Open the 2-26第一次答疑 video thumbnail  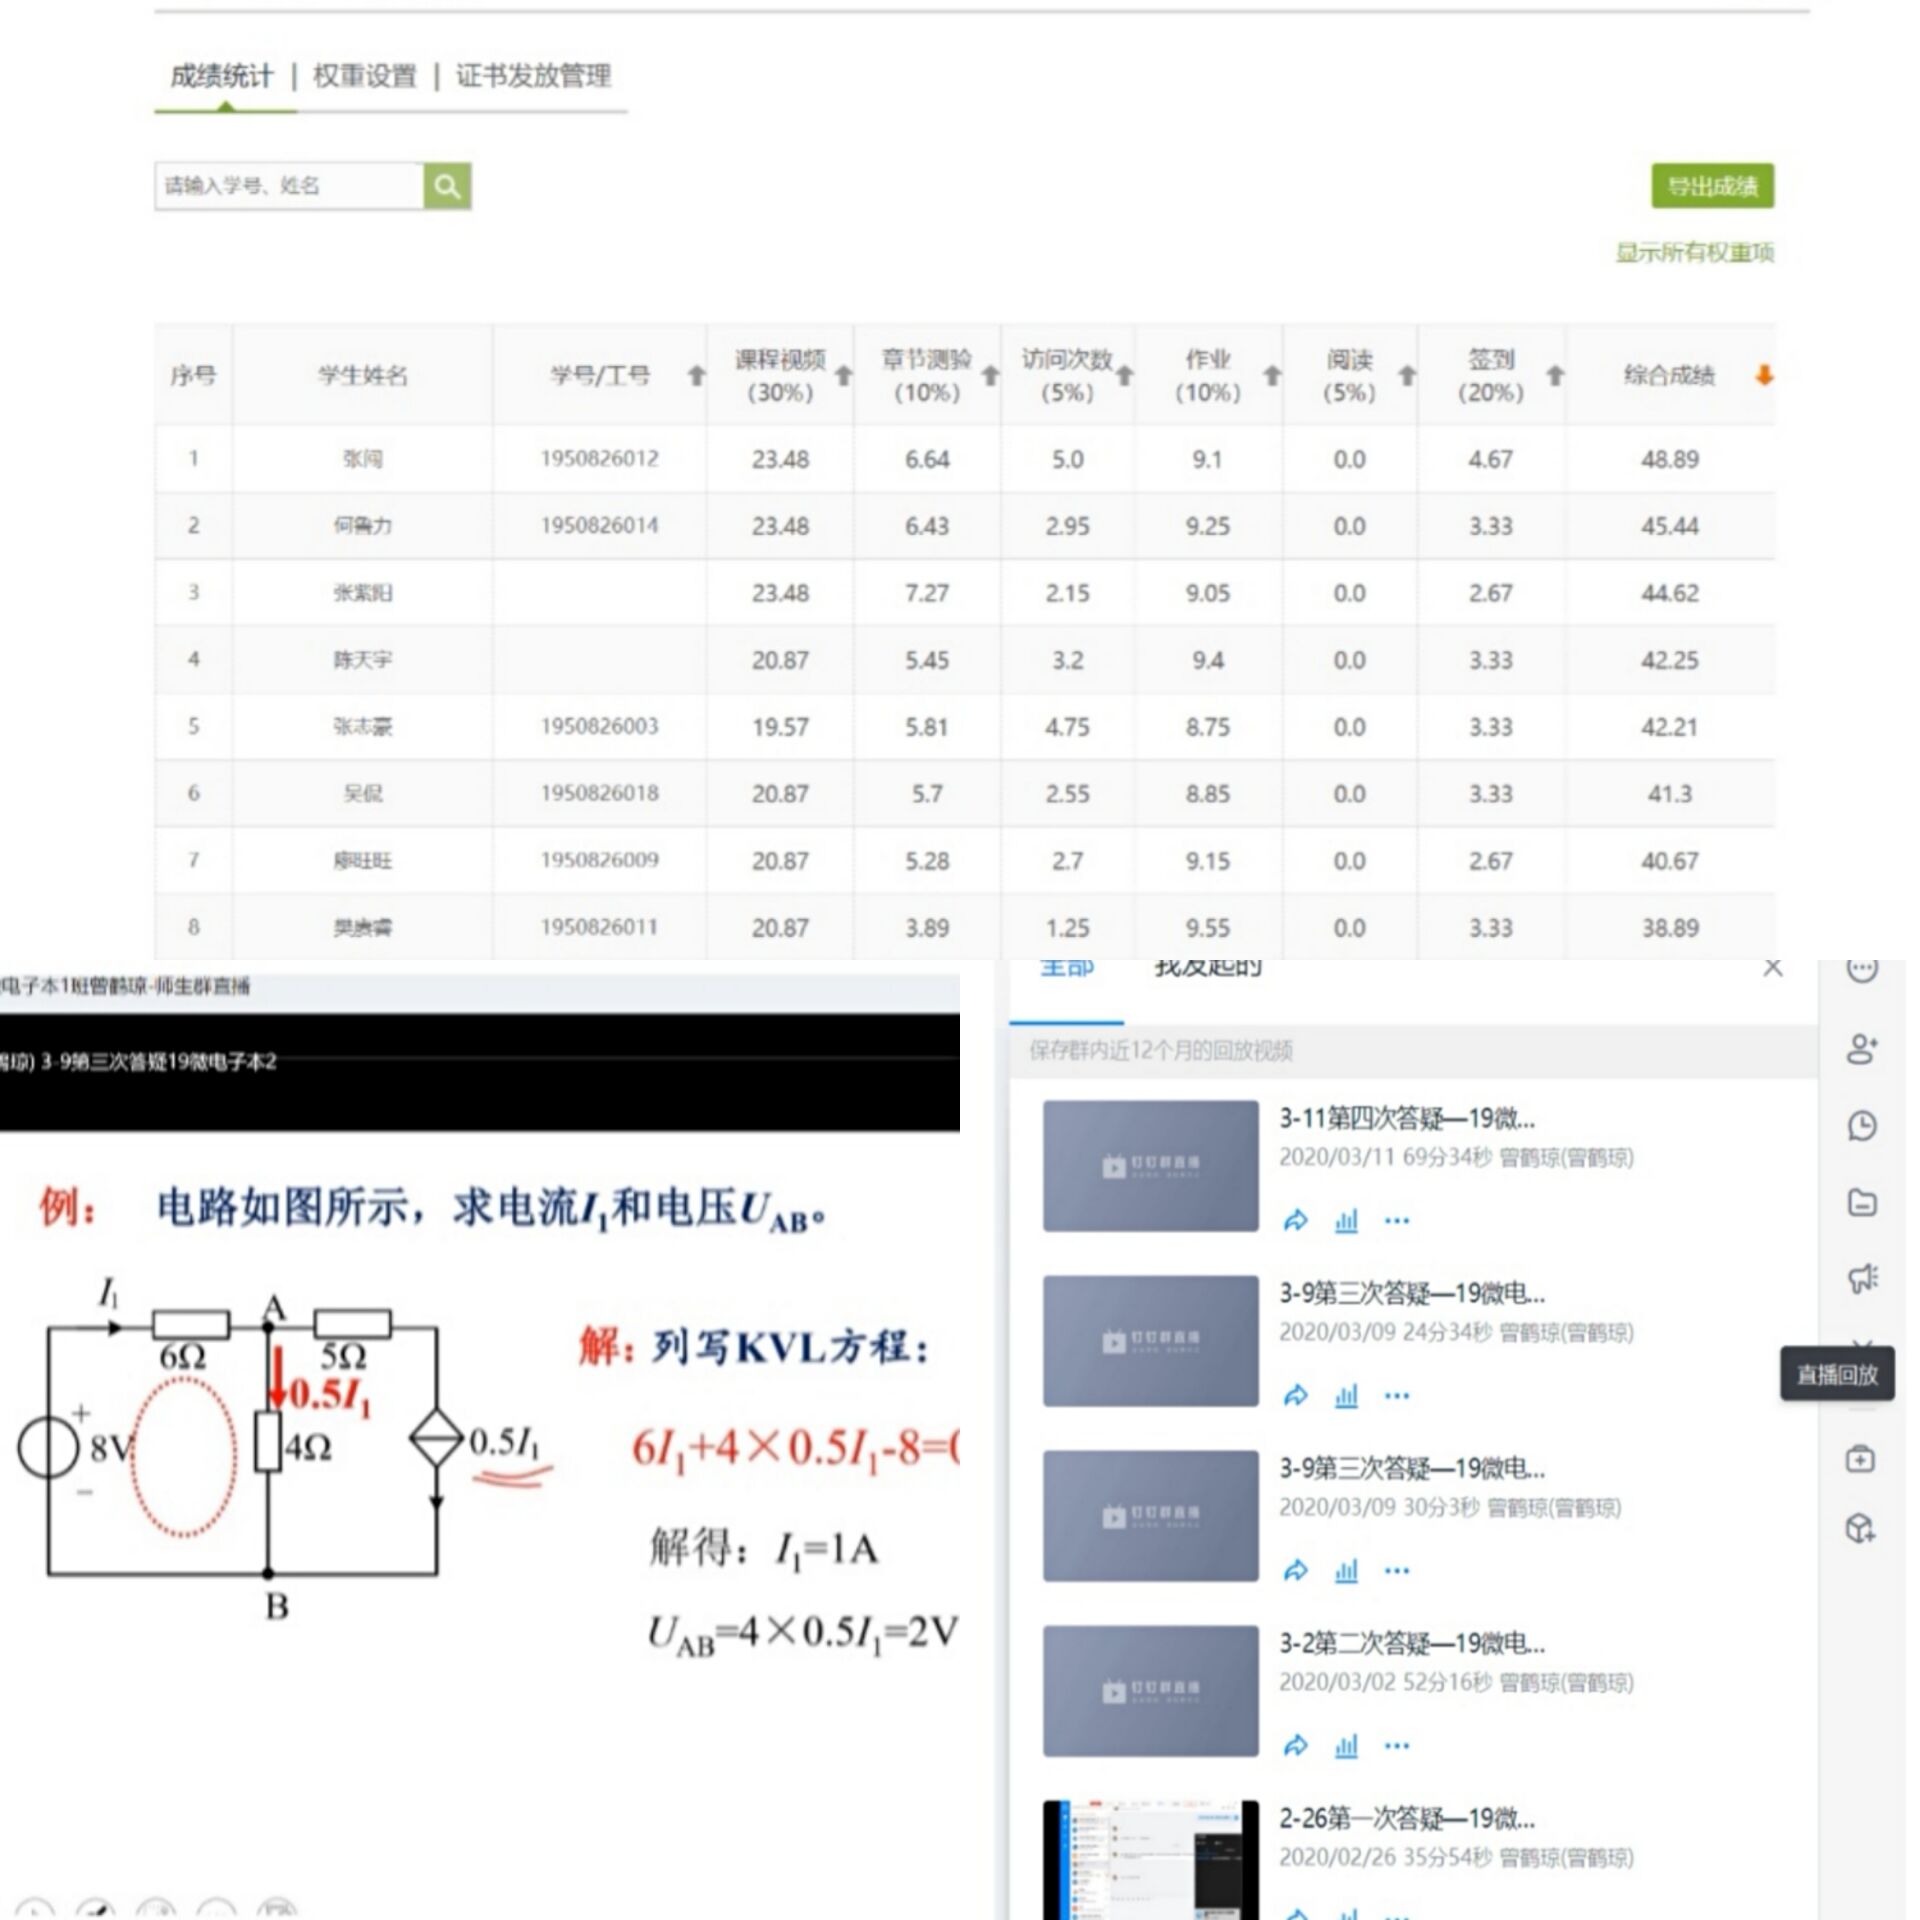tap(1150, 1858)
